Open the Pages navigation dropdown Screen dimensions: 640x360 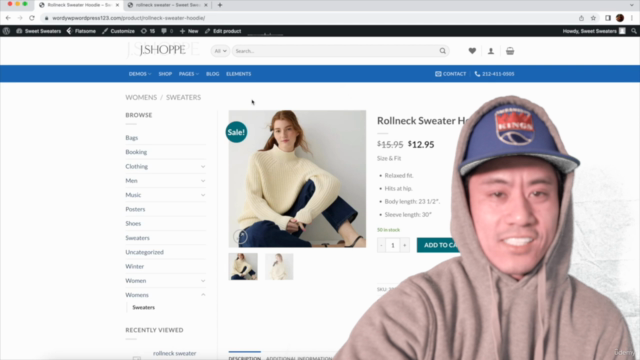click(189, 74)
